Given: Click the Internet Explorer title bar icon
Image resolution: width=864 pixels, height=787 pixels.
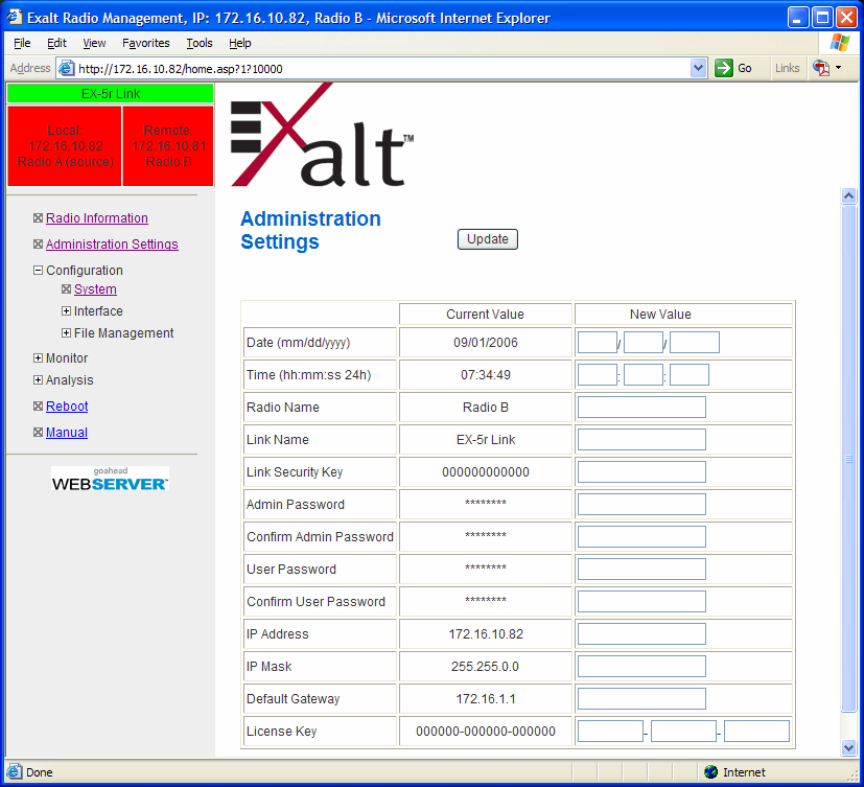Looking at the screenshot, I should [14, 18].
